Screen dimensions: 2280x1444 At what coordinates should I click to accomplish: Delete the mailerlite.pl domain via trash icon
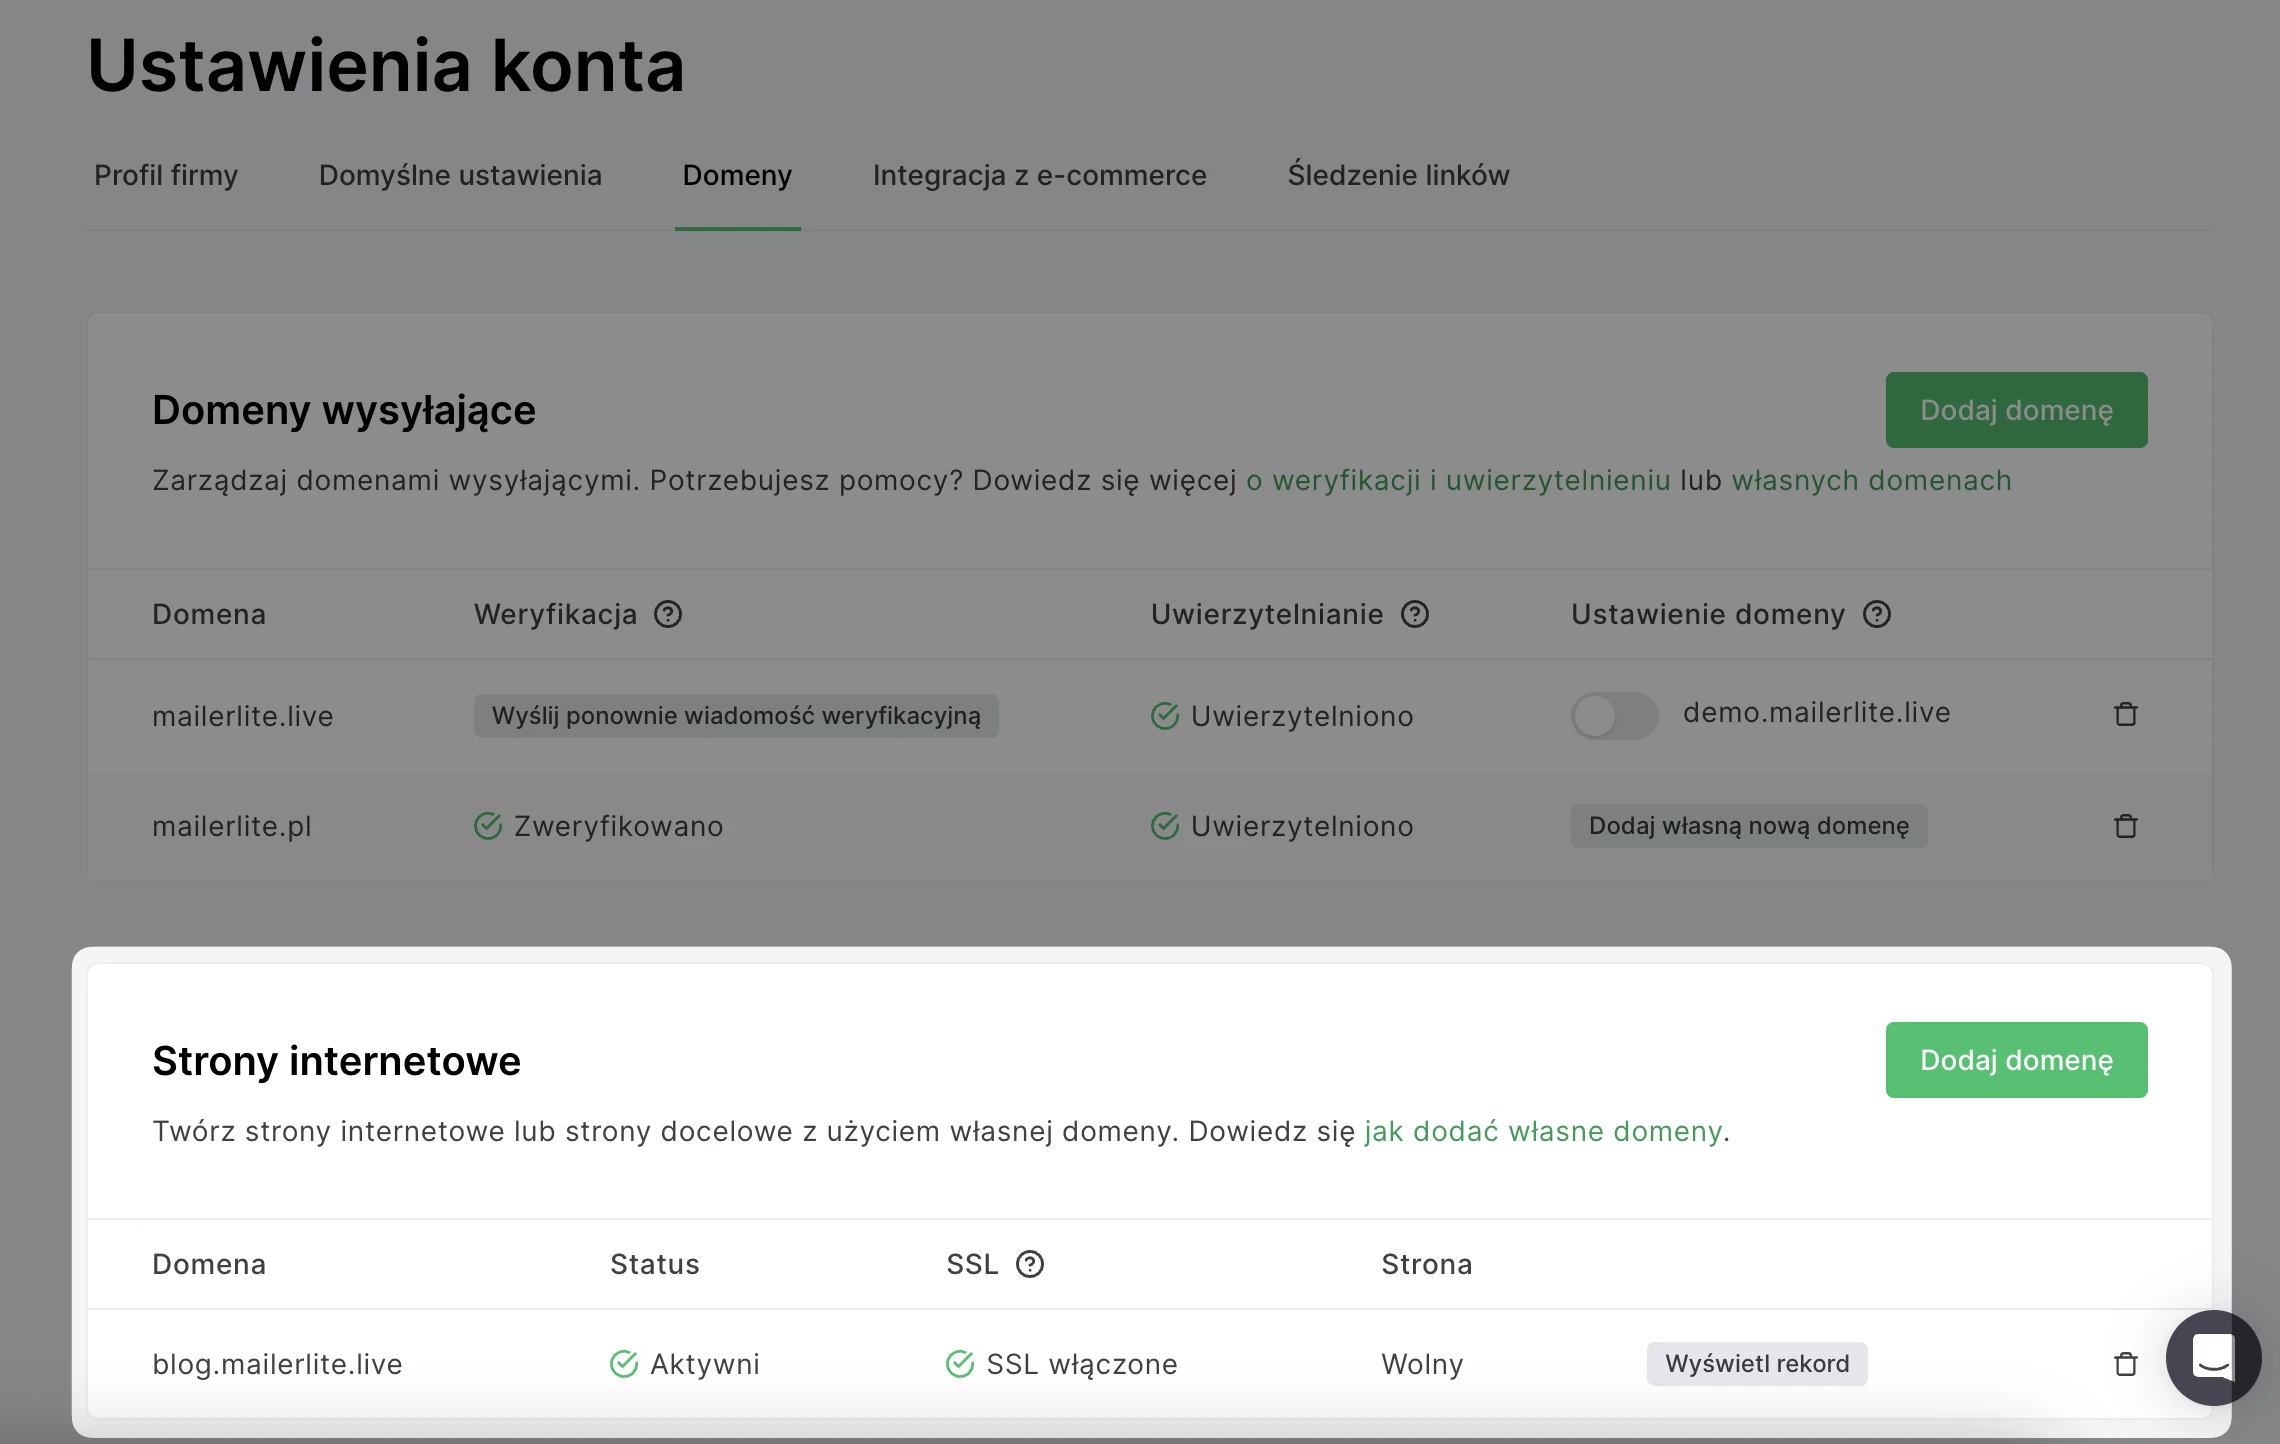point(2126,826)
